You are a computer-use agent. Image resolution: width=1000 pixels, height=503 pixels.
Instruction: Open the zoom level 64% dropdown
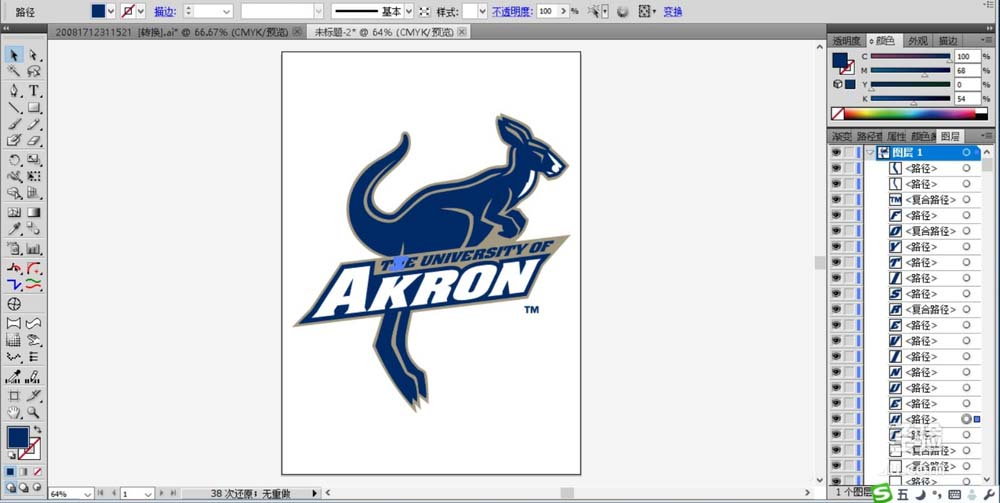(x=87, y=493)
